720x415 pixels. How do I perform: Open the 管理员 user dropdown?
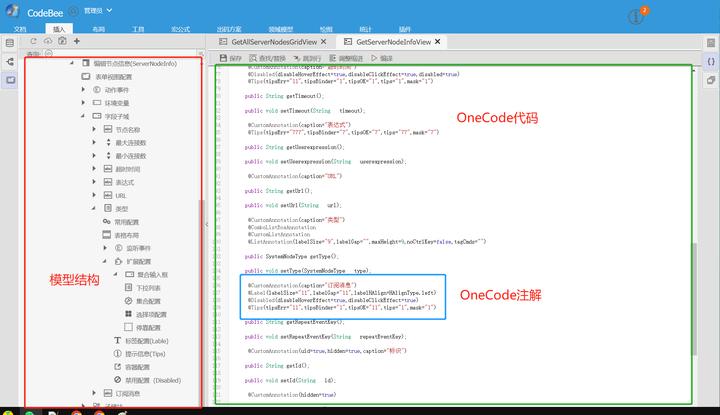pyautogui.click(x=98, y=10)
